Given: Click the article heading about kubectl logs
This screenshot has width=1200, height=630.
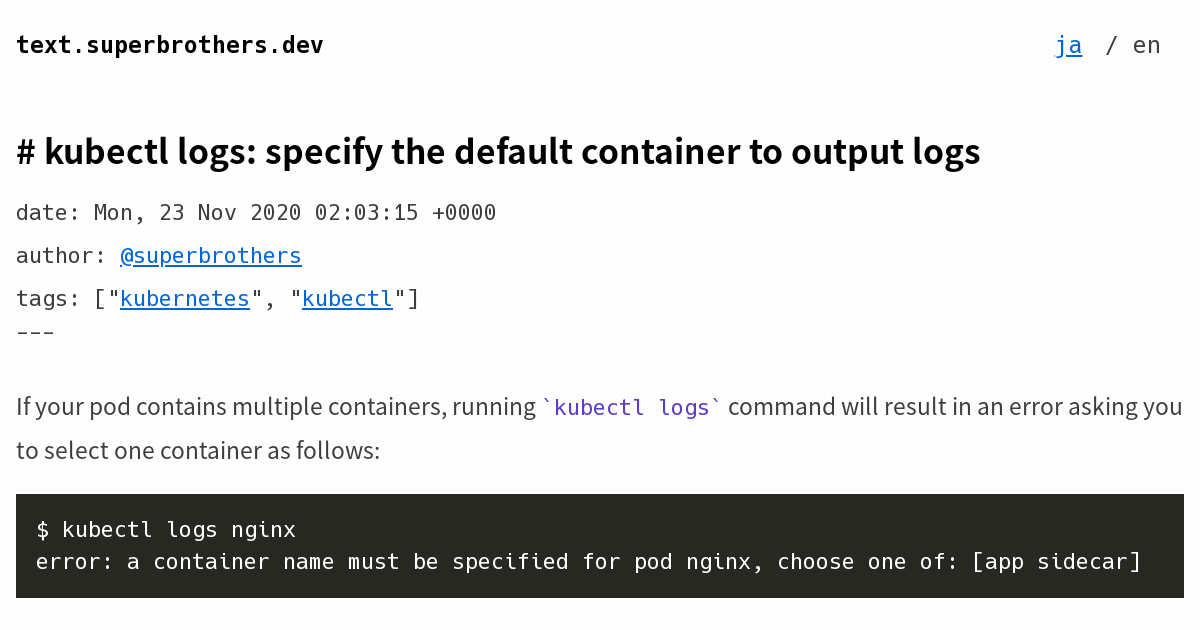Looking at the screenshot, I should (x=498, y=151).
